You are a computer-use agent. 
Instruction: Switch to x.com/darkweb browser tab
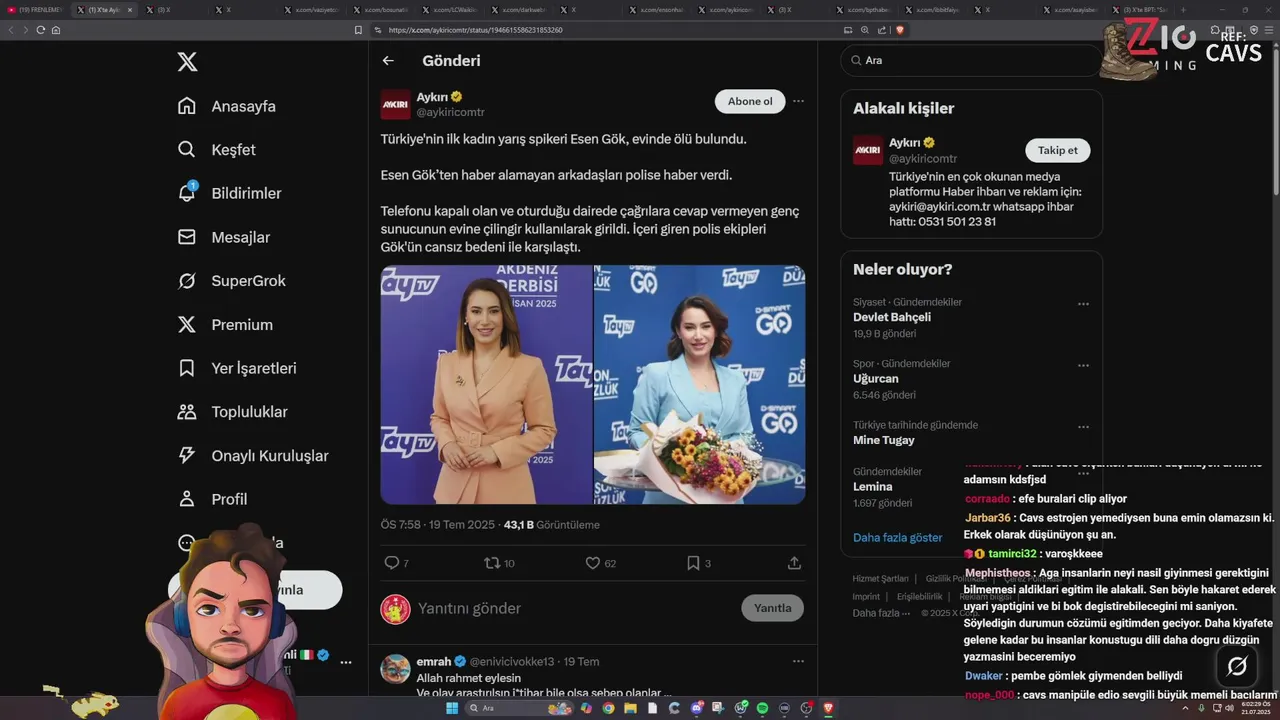click(x=516, y=9)
